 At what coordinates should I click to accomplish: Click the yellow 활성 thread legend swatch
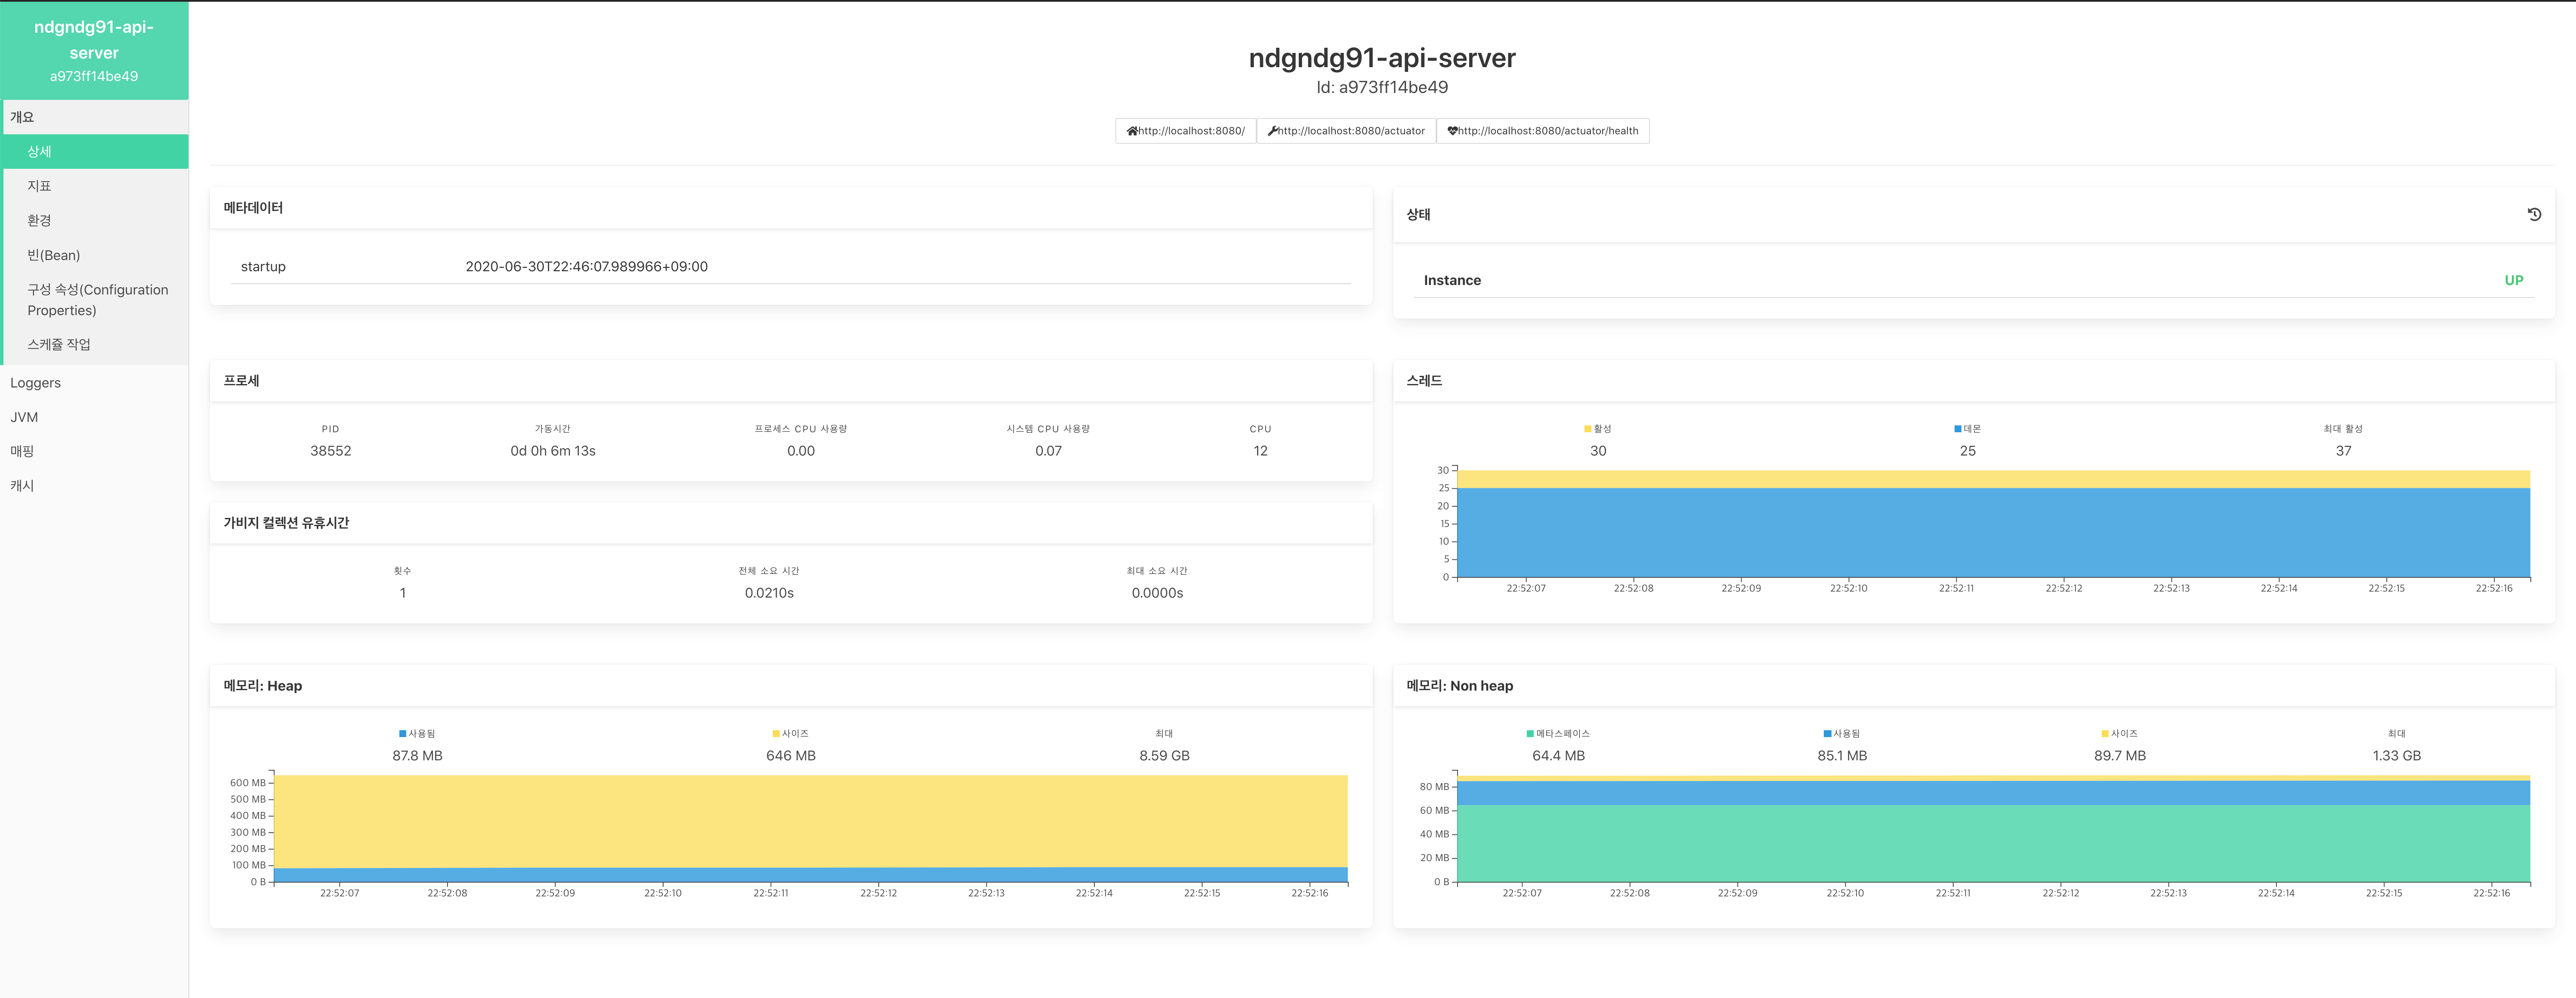(x=1587, y=429)
